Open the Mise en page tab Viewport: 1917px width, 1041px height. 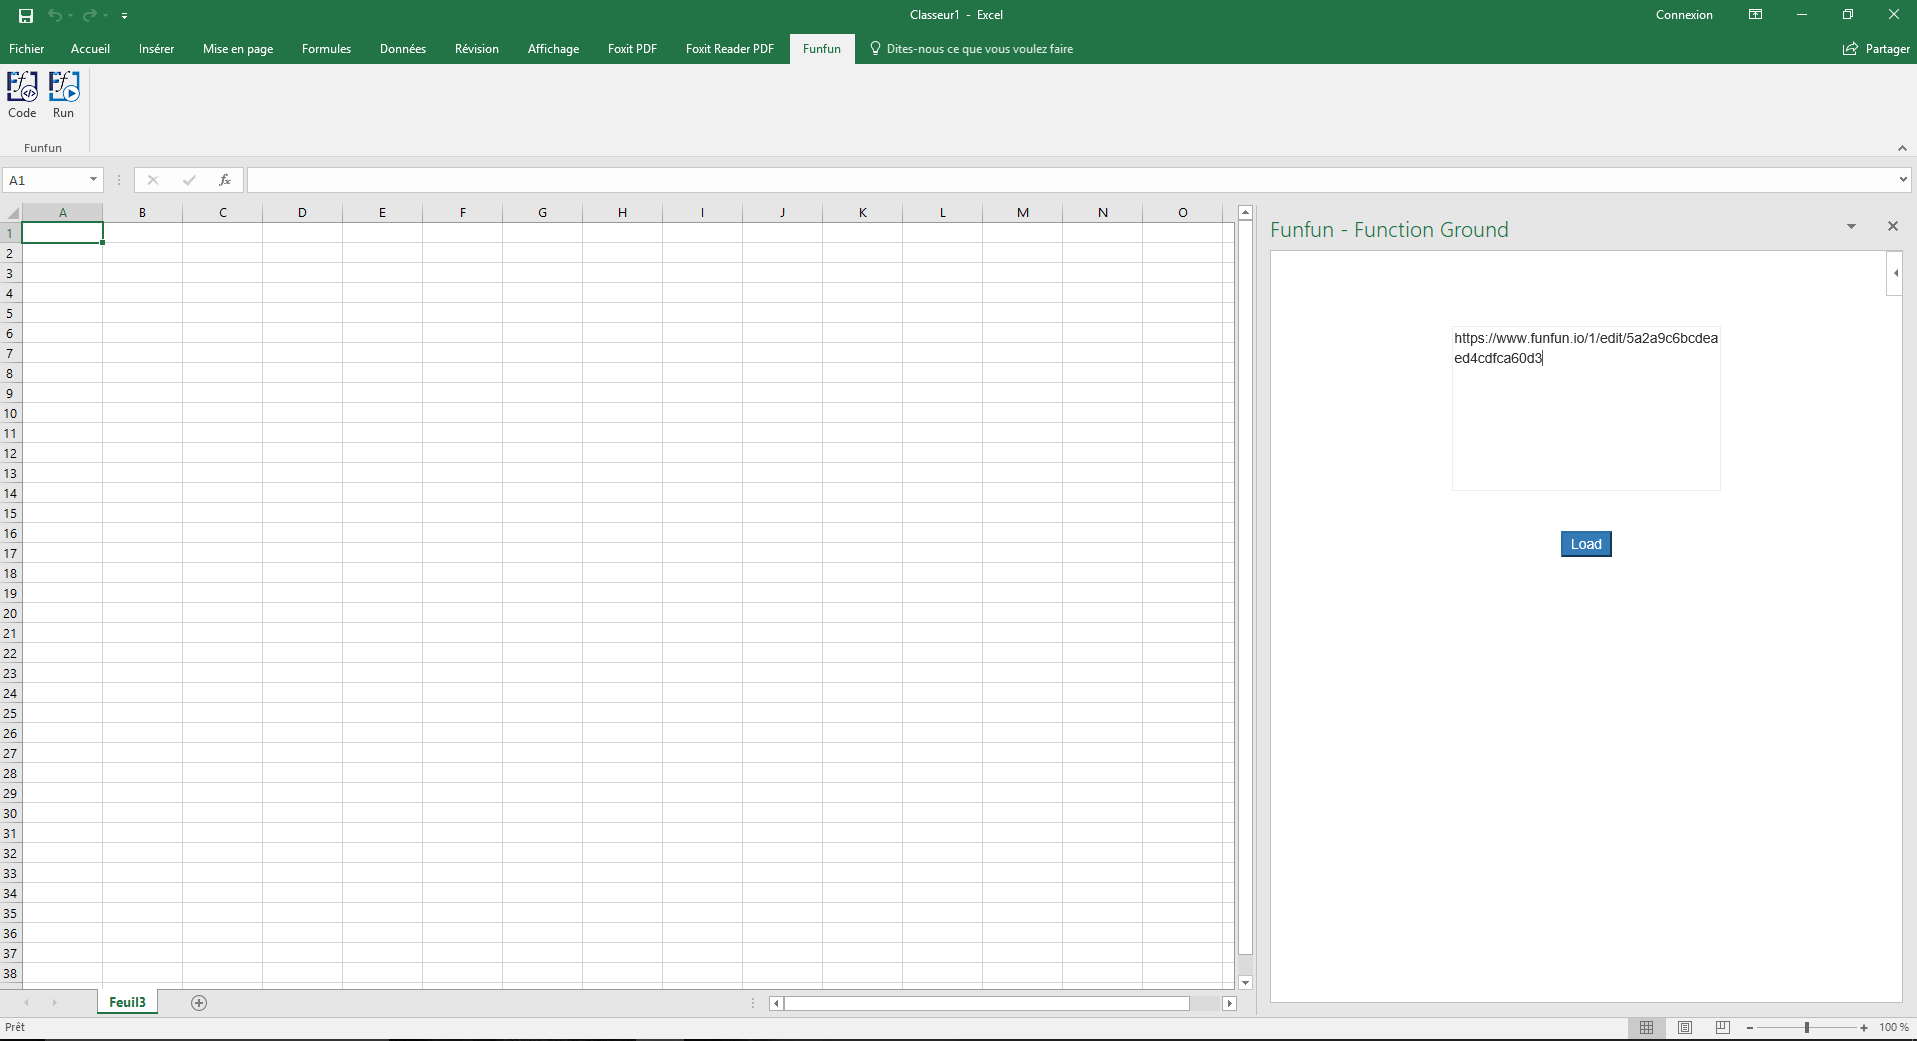click(238, 49)
